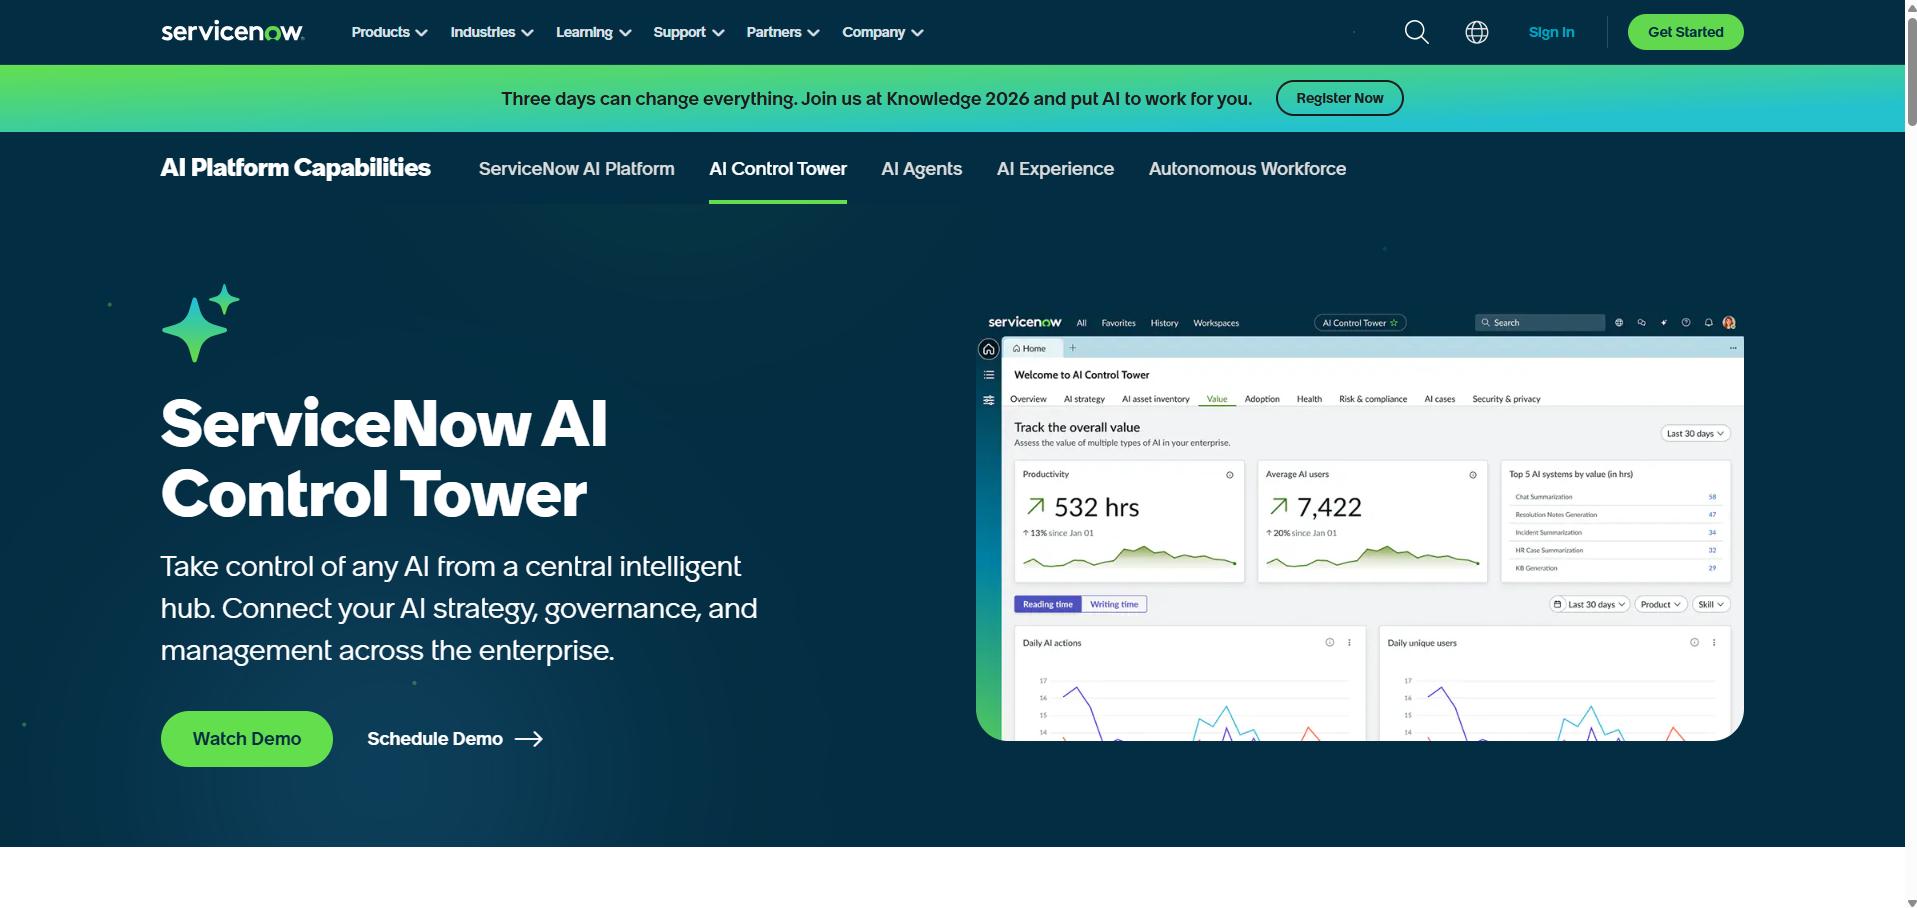Switch to the Writing time toggle

tap(1115, 604)
